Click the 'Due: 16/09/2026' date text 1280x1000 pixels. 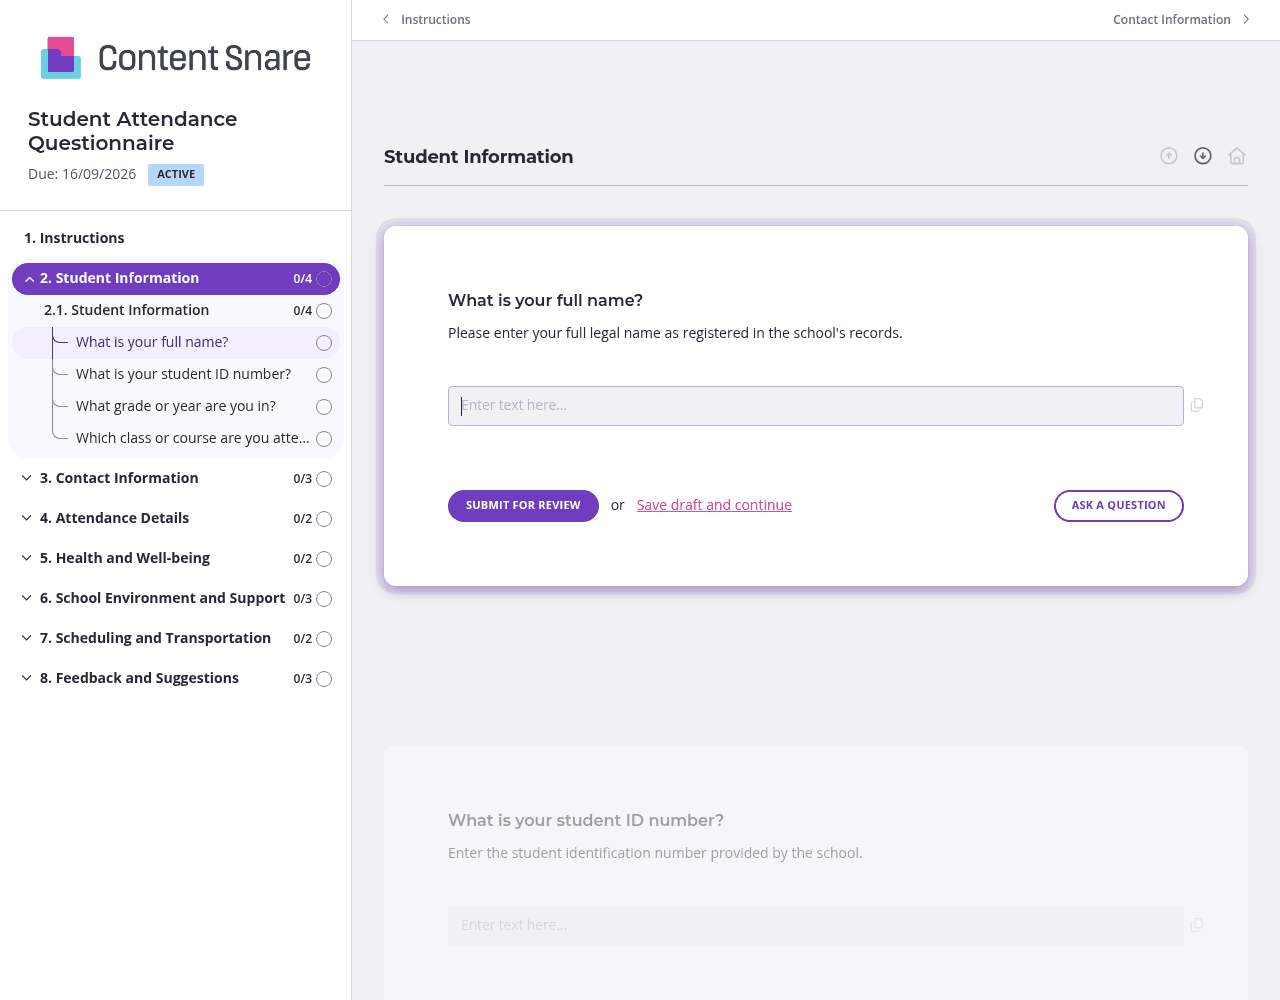pyautogui.click(x=82, y=174)
